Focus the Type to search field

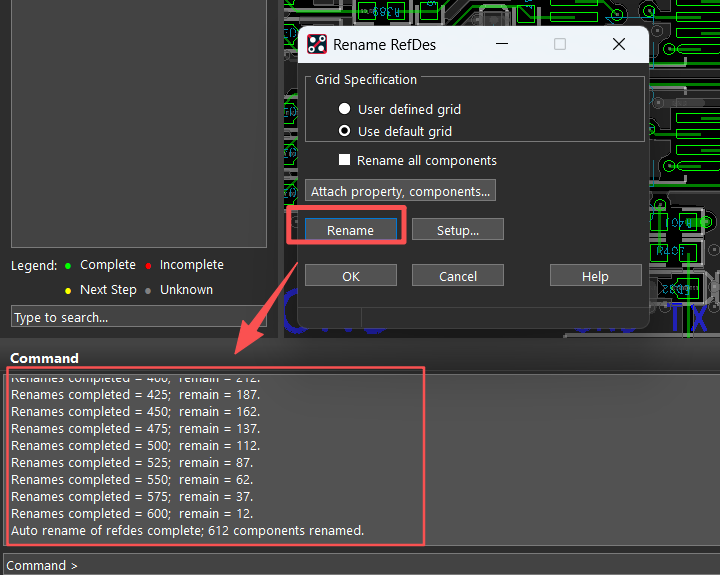pos(139,316)
